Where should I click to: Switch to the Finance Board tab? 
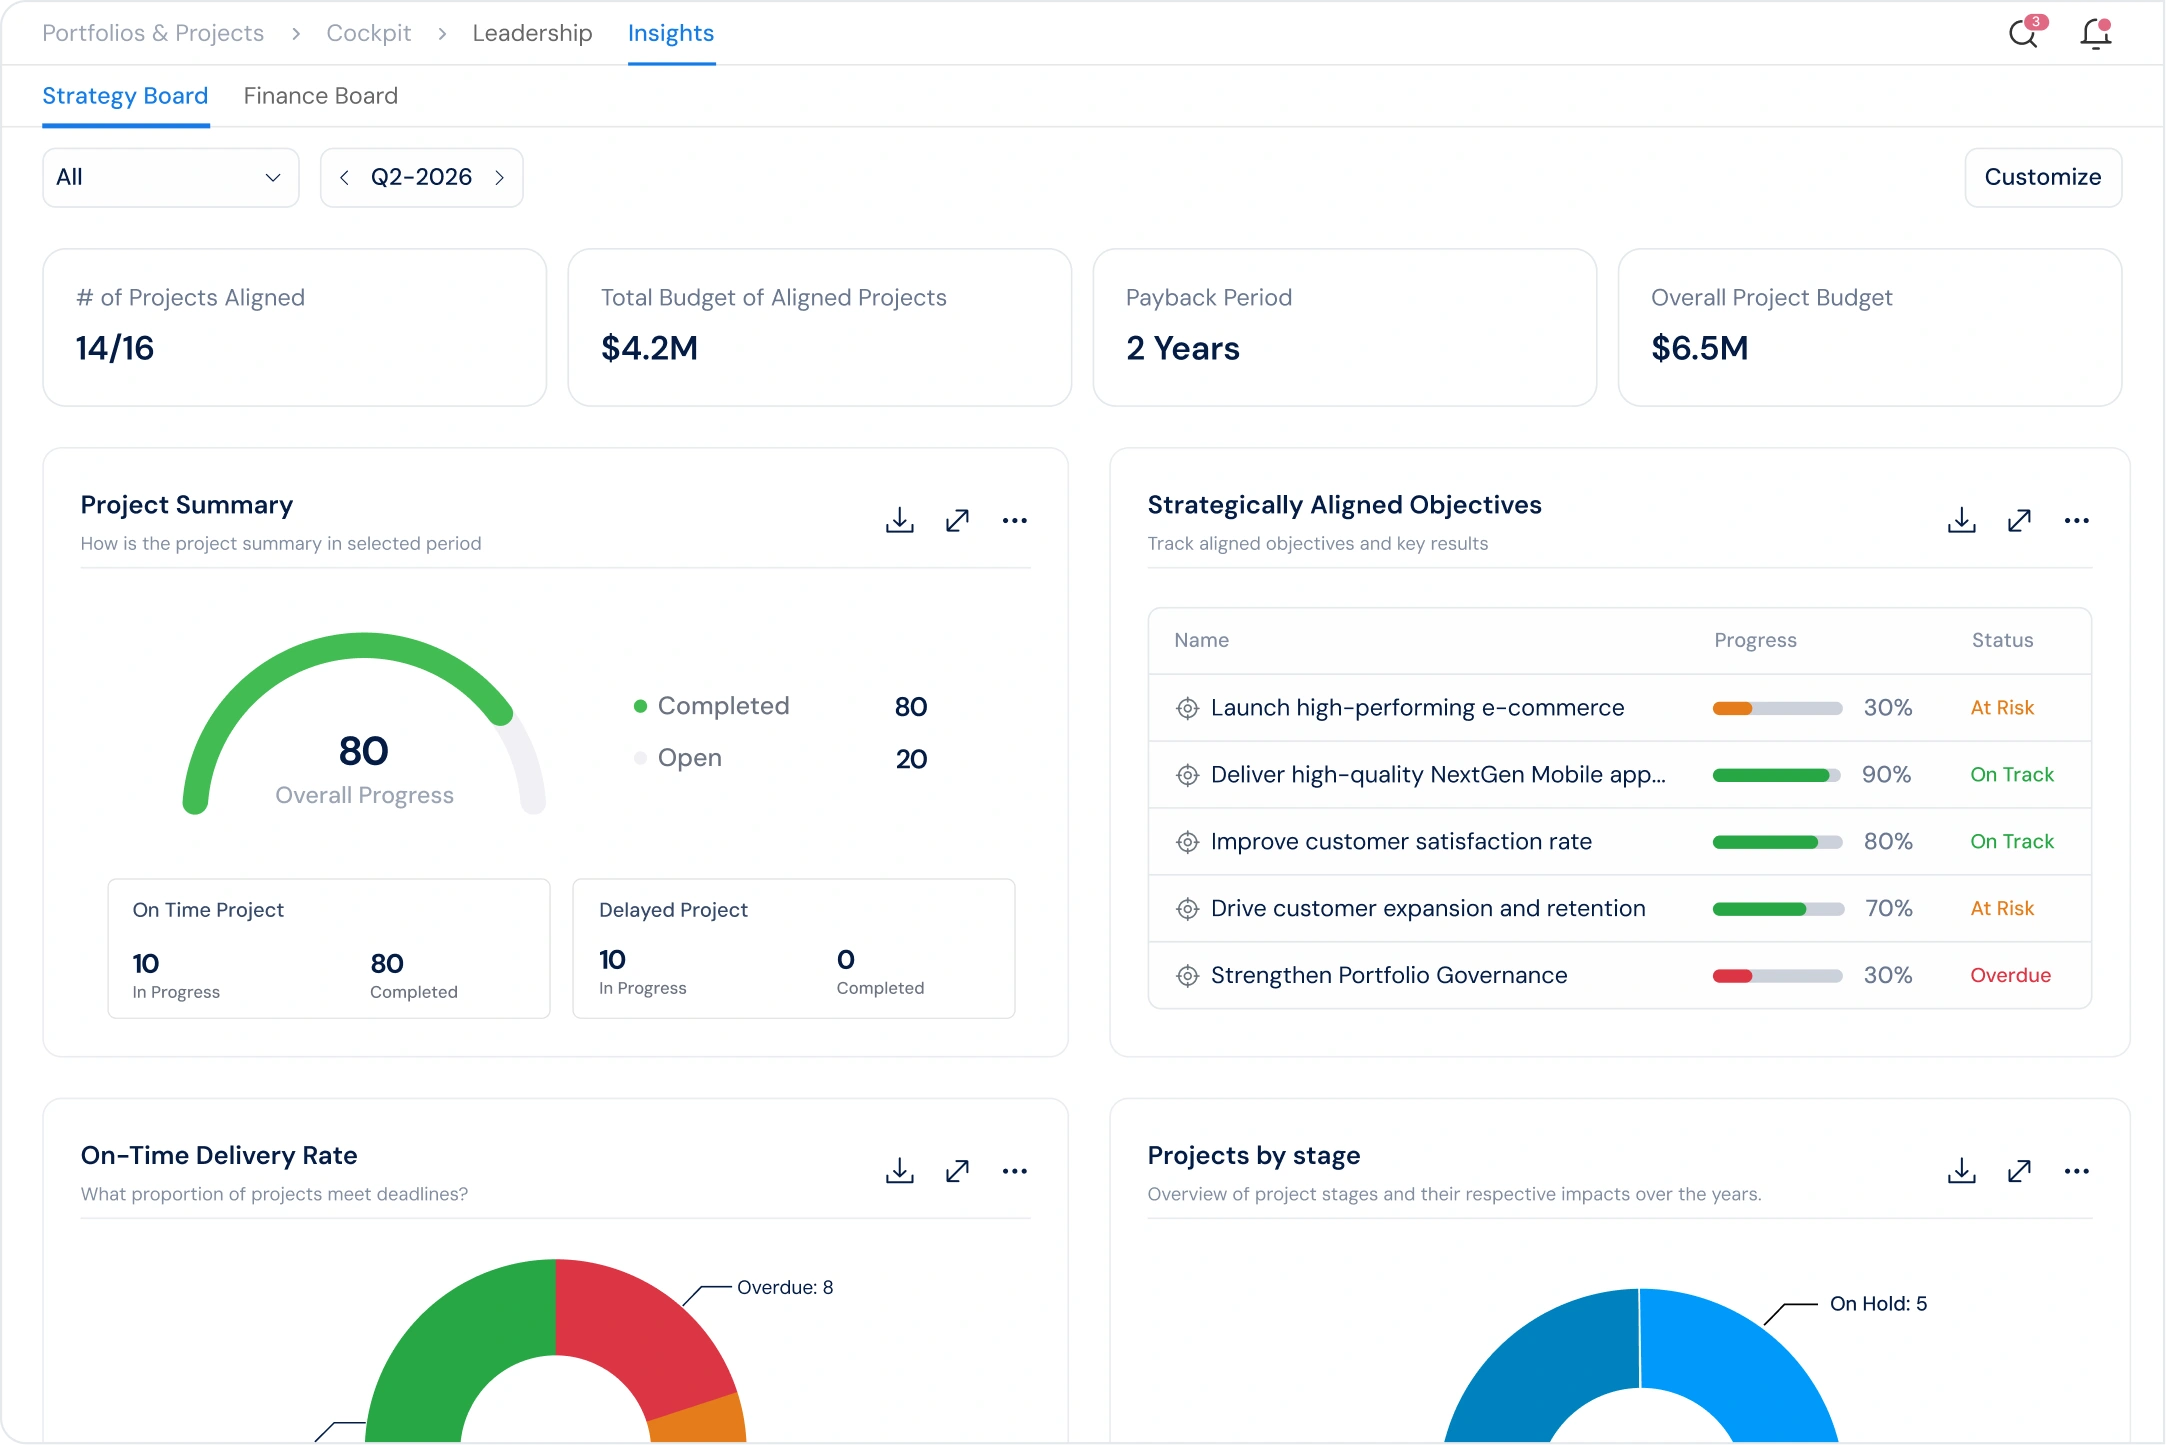[x=321, y=96]
